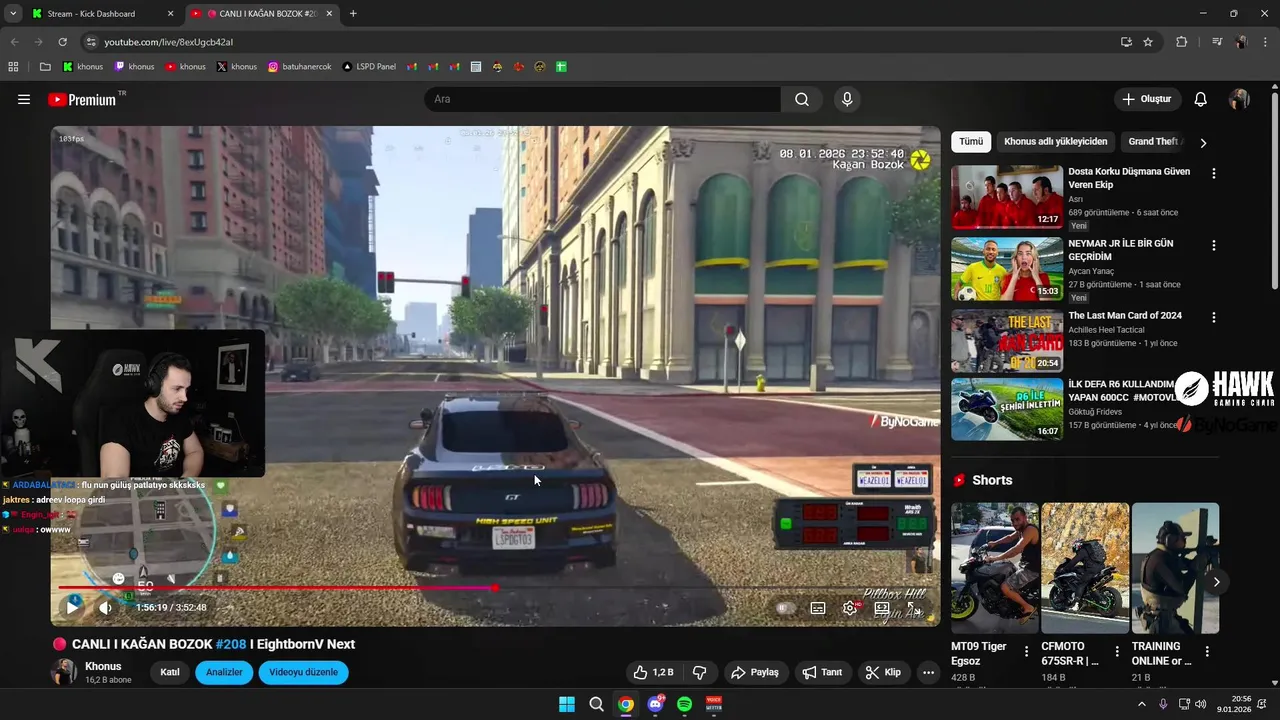Open the YouTube account avatar menu
The image size is (1280, 720).
click(1239, 99)
